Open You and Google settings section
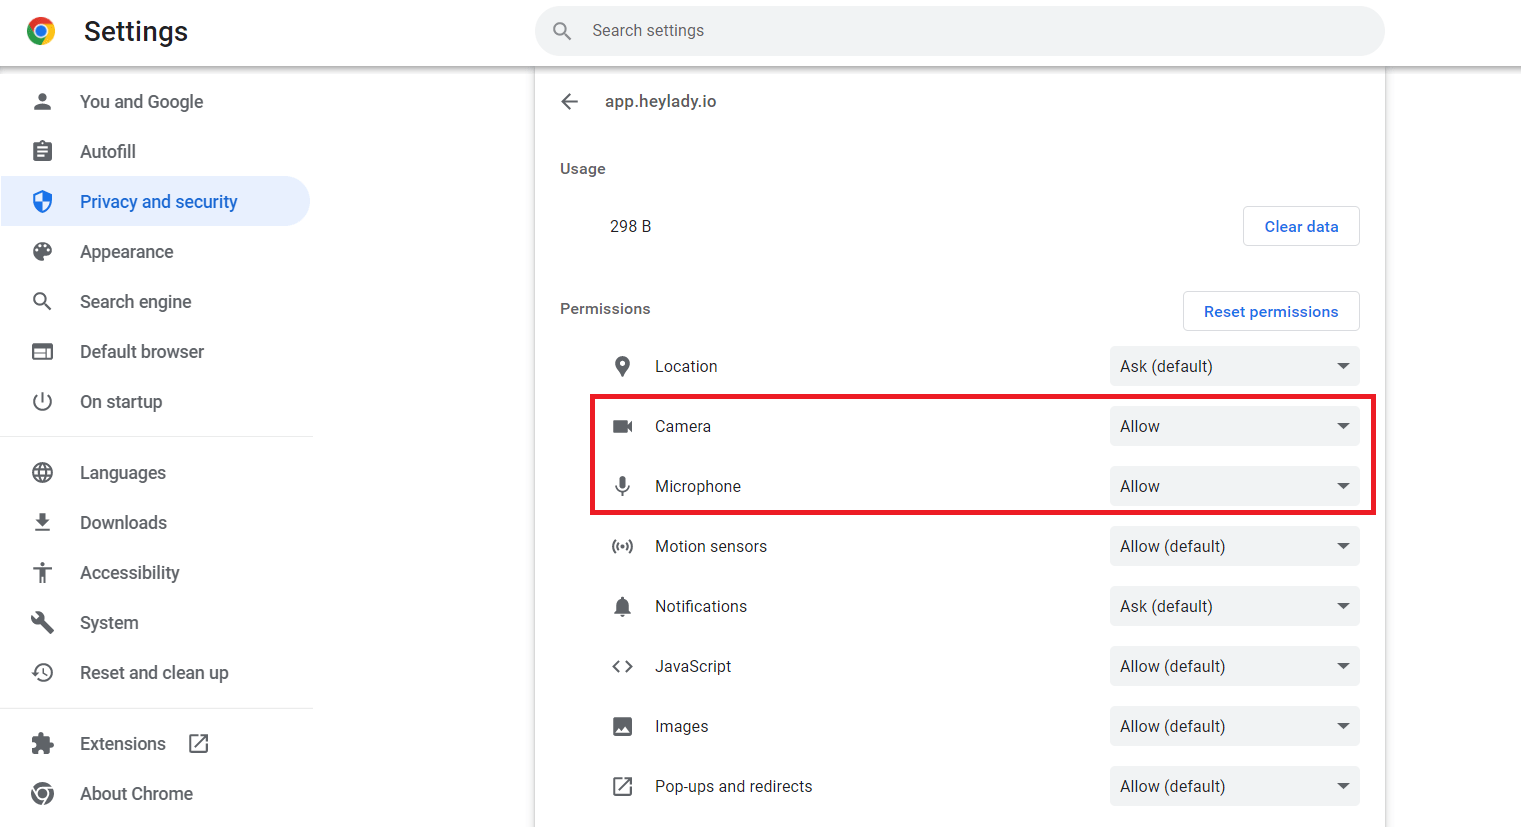 pos(141,102)
